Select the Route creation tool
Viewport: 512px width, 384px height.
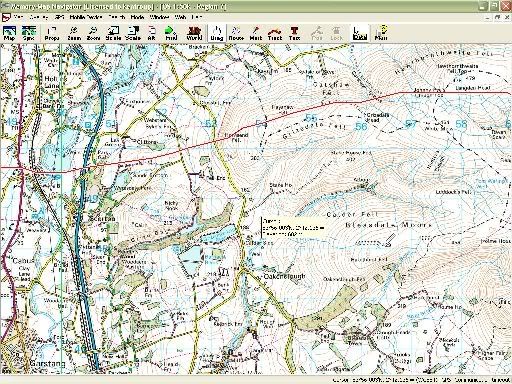click(x=236, y=33)
